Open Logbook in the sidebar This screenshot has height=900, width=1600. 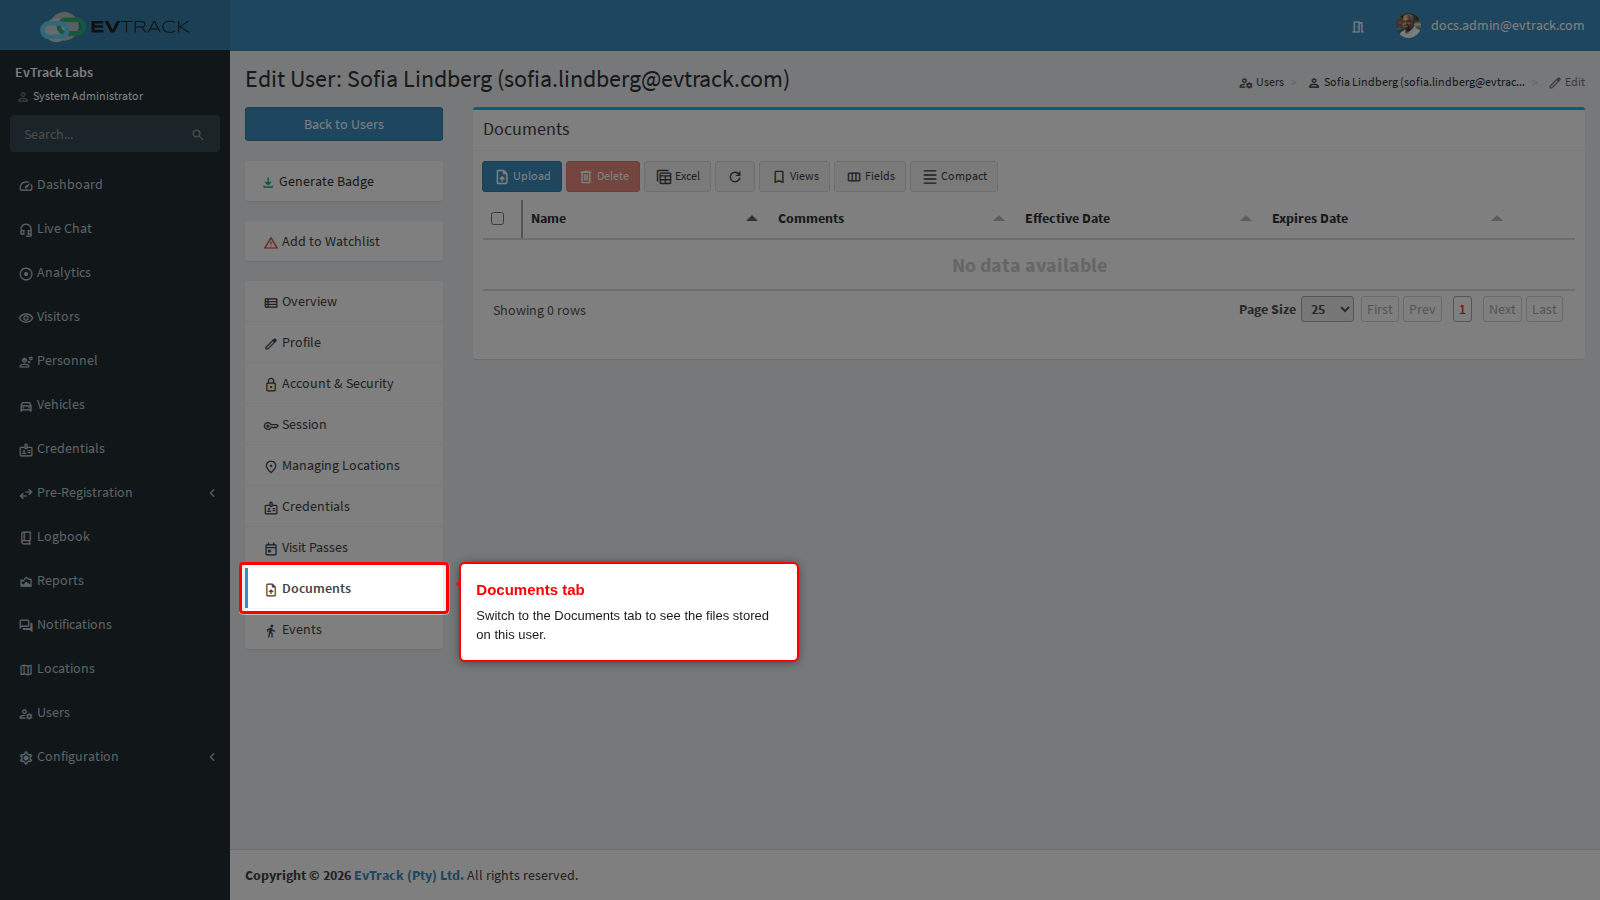[x=115, y=537]
